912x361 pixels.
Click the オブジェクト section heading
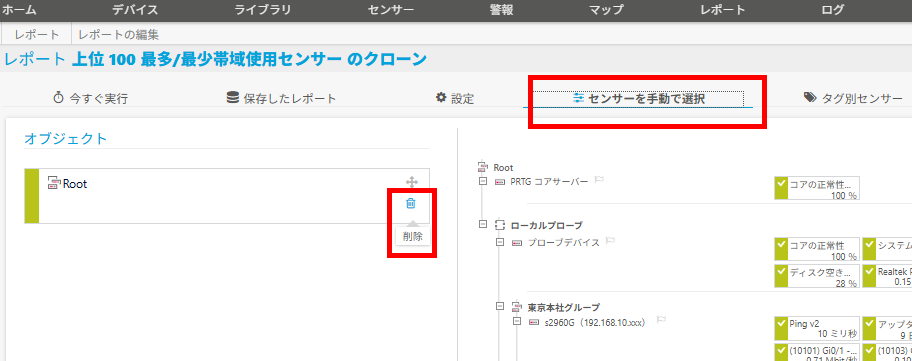click(x=66, y=138)
